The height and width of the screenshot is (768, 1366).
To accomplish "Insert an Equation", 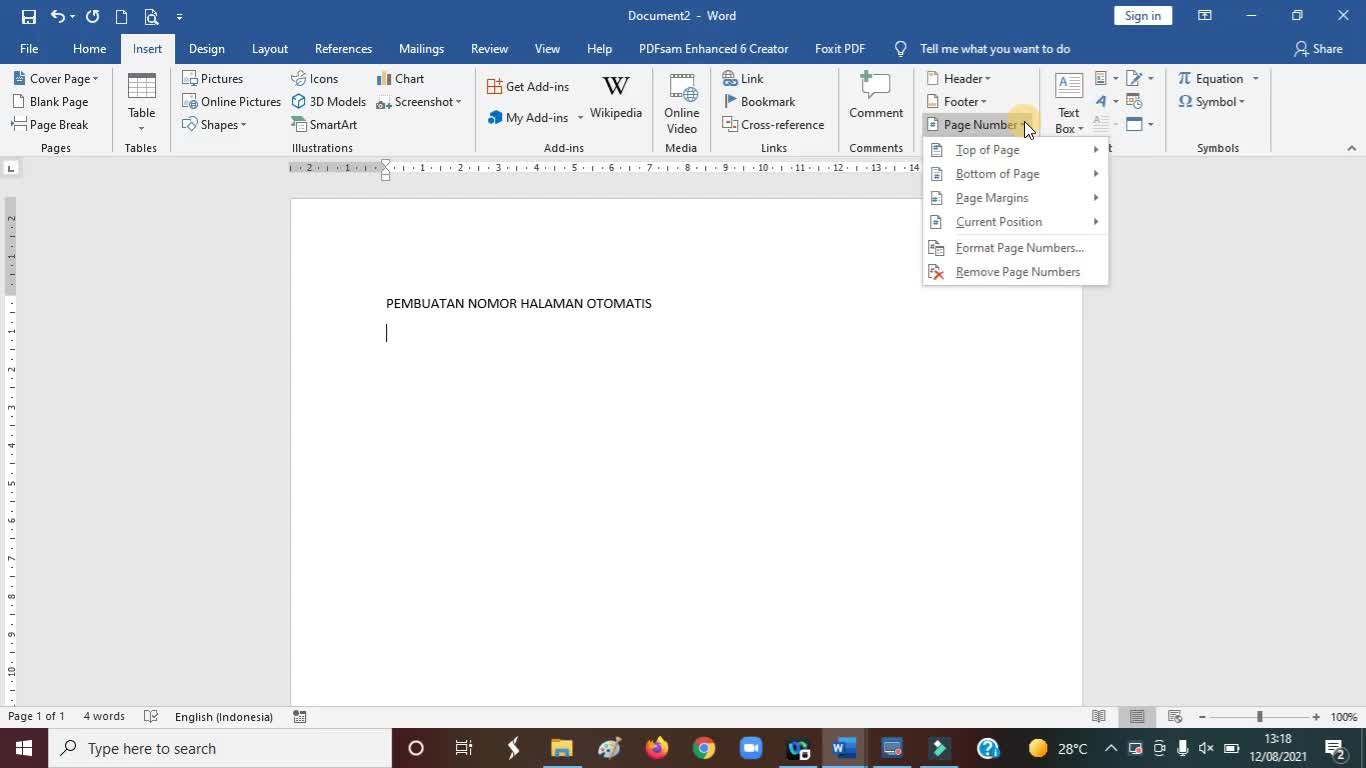I will pos(1210,79).
